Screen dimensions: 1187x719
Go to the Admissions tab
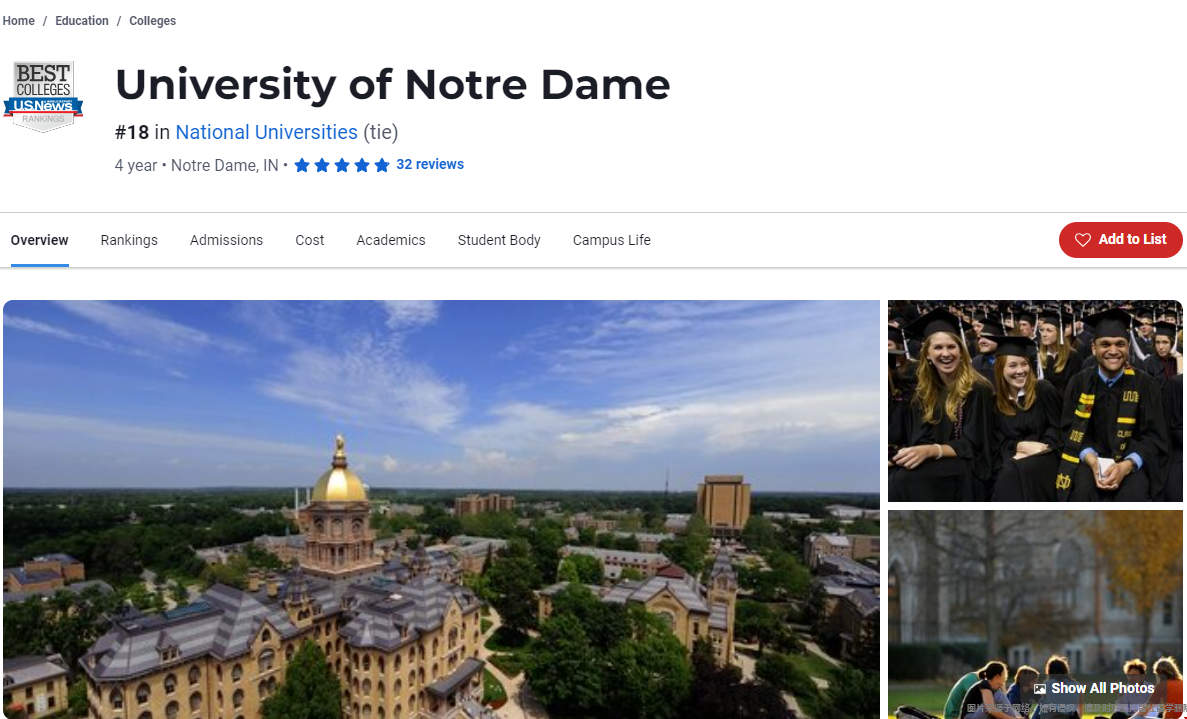coord(226,240)
